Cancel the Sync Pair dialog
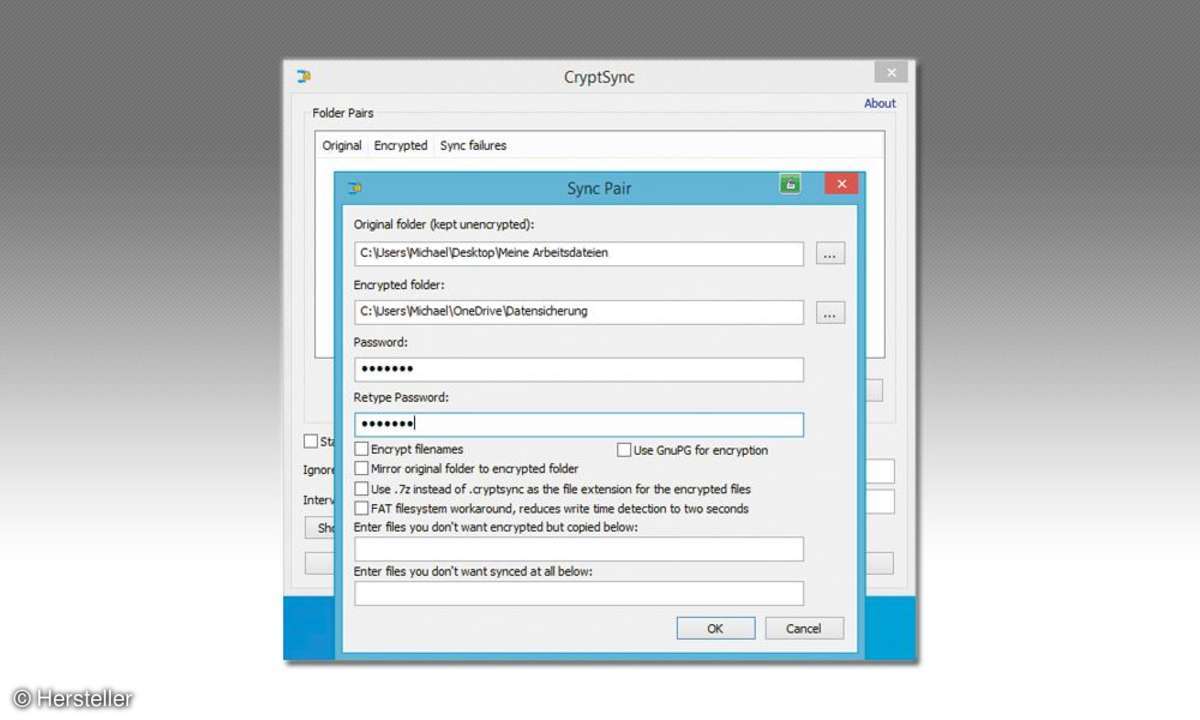Image resolution: width=1200 pixels, height=720 pixels. click(x=804, y=629)
